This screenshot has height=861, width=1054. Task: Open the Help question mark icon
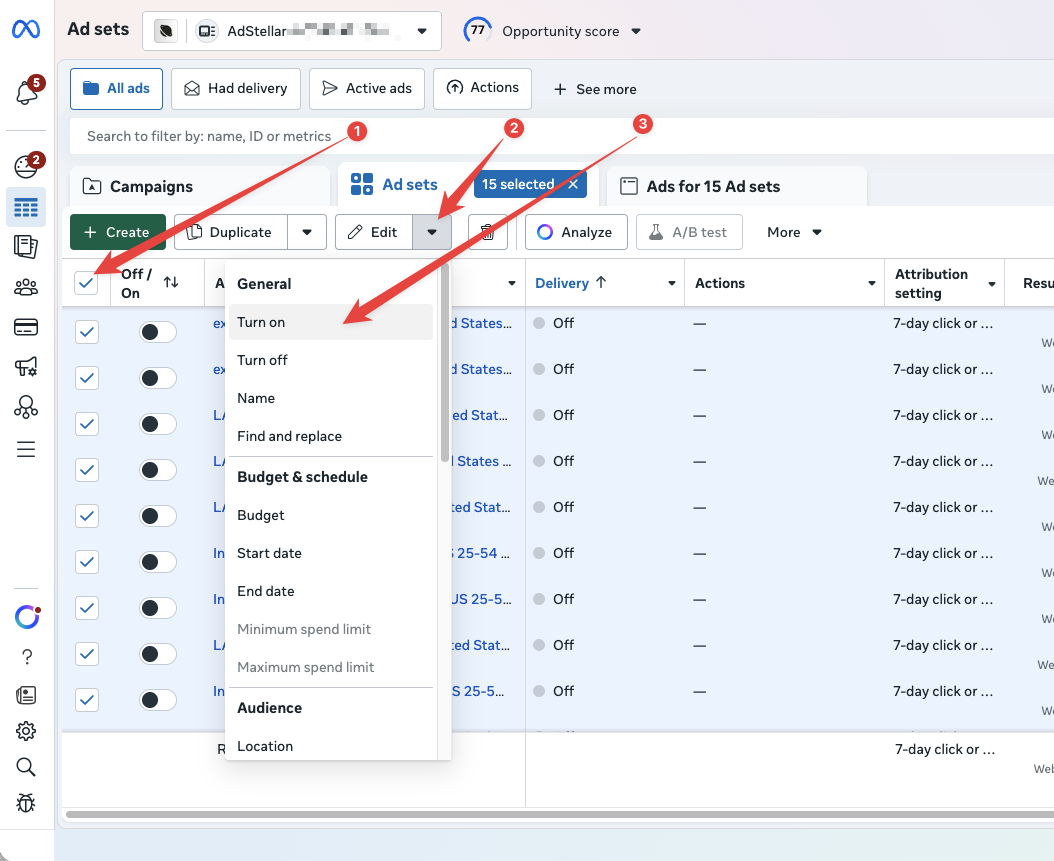27,657
